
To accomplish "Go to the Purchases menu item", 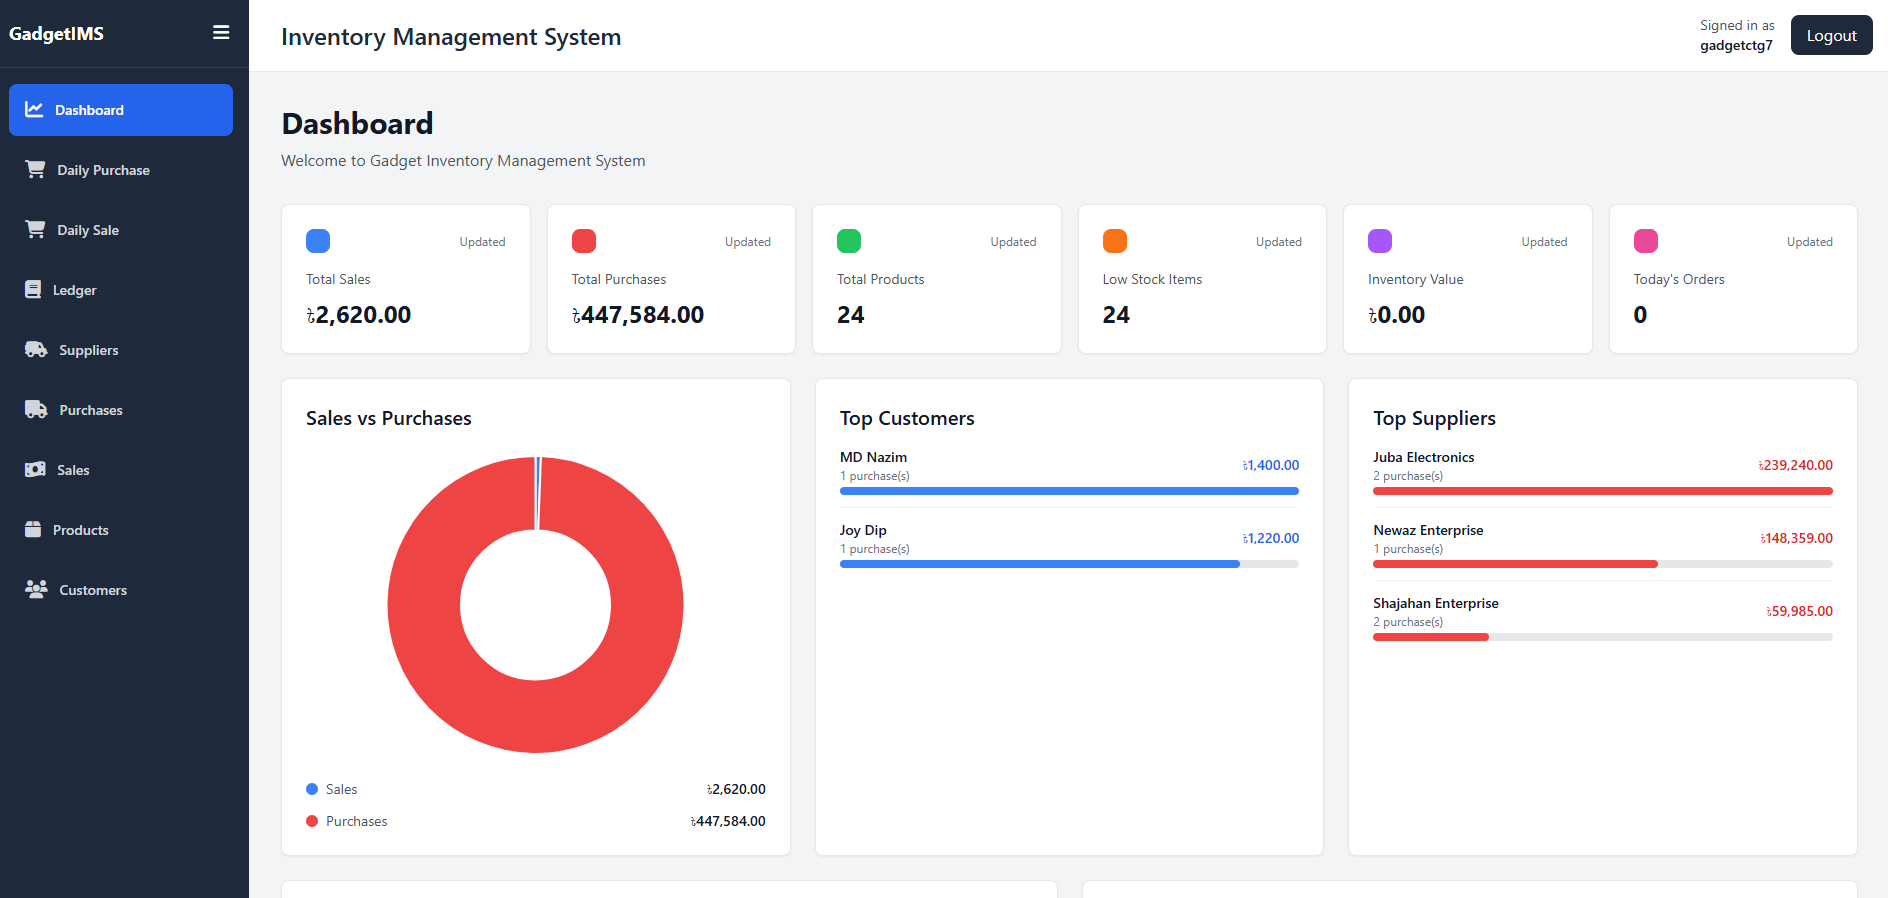I will [121, 410].
